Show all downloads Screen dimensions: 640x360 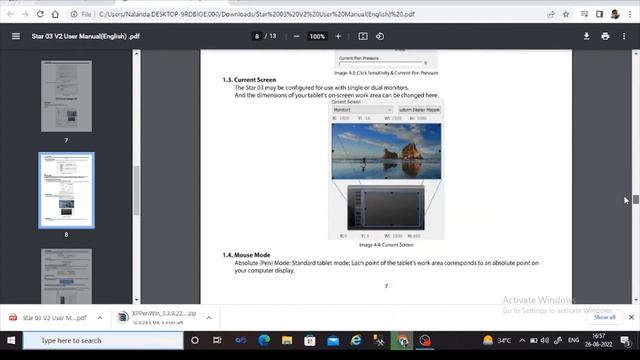(604, 317)
